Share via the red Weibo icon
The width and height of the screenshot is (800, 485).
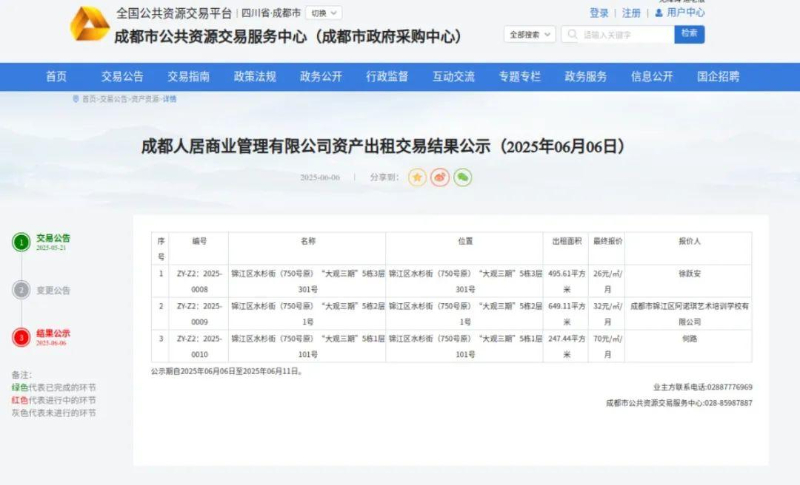tap(440, 177)
